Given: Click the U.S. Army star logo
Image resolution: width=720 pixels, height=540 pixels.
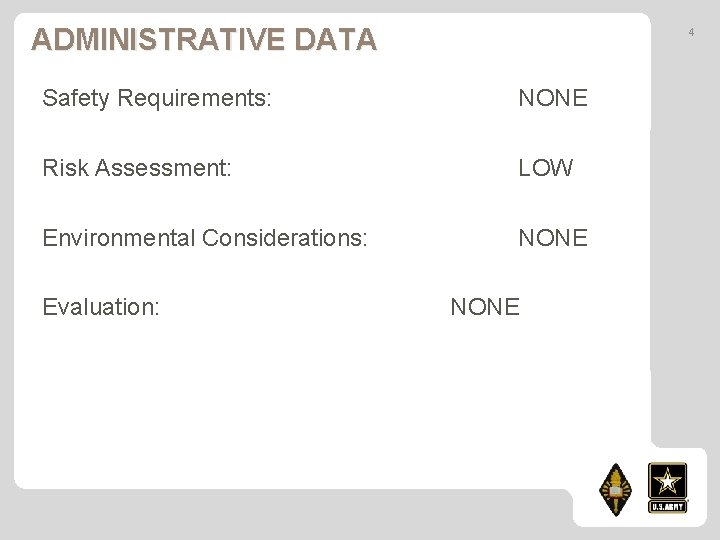Looking at the screenshot, I should click(x=667, y=487).
